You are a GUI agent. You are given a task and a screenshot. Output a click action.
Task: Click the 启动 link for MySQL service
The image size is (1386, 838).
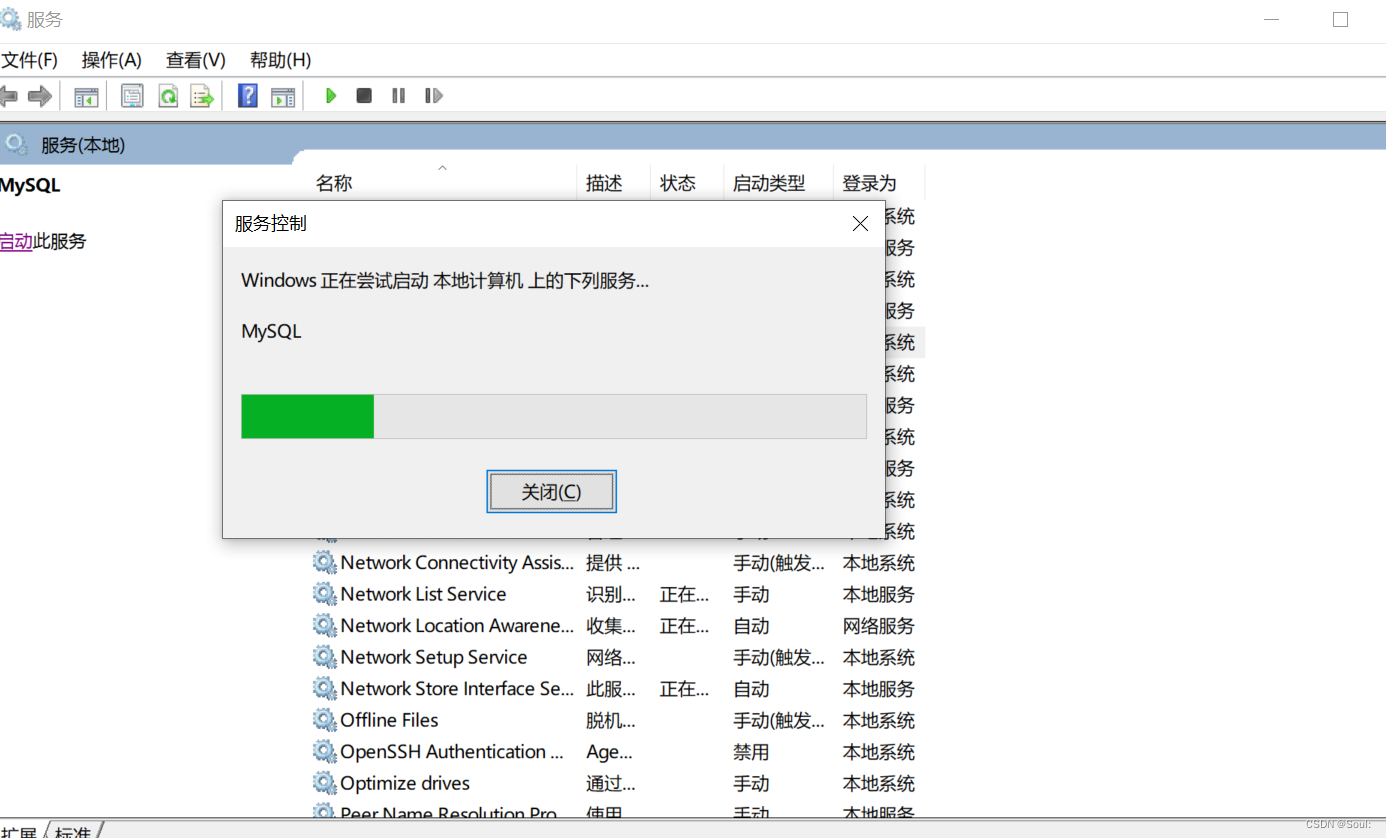[x=16, y=241]
